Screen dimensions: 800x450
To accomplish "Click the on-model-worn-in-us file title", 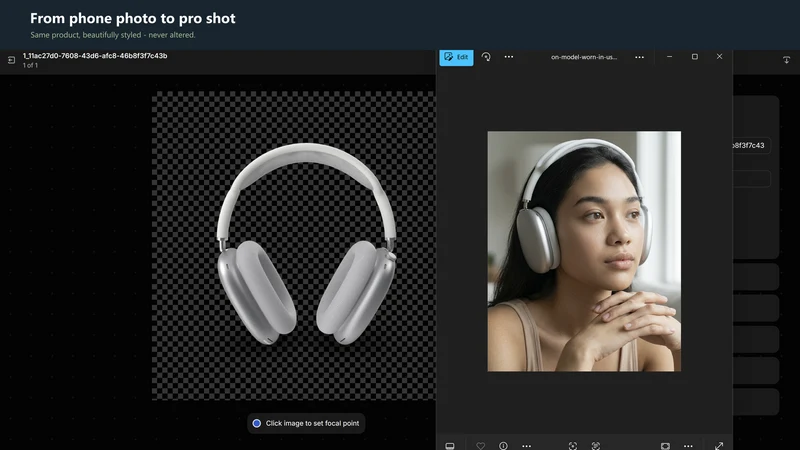I will pyautogui.click(x=584, y=57).
